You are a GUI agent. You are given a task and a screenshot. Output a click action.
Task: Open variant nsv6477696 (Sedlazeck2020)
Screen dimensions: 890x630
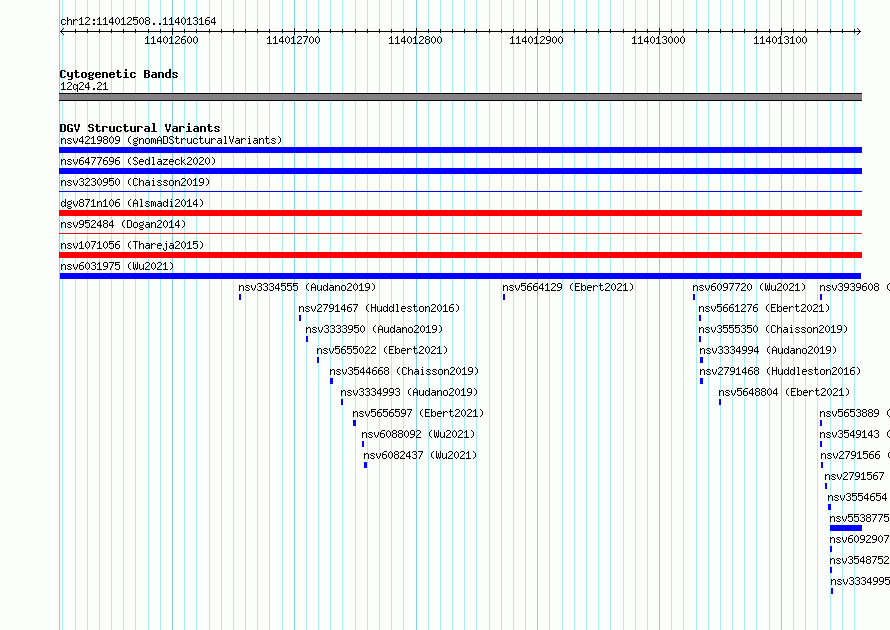point(138,161)
